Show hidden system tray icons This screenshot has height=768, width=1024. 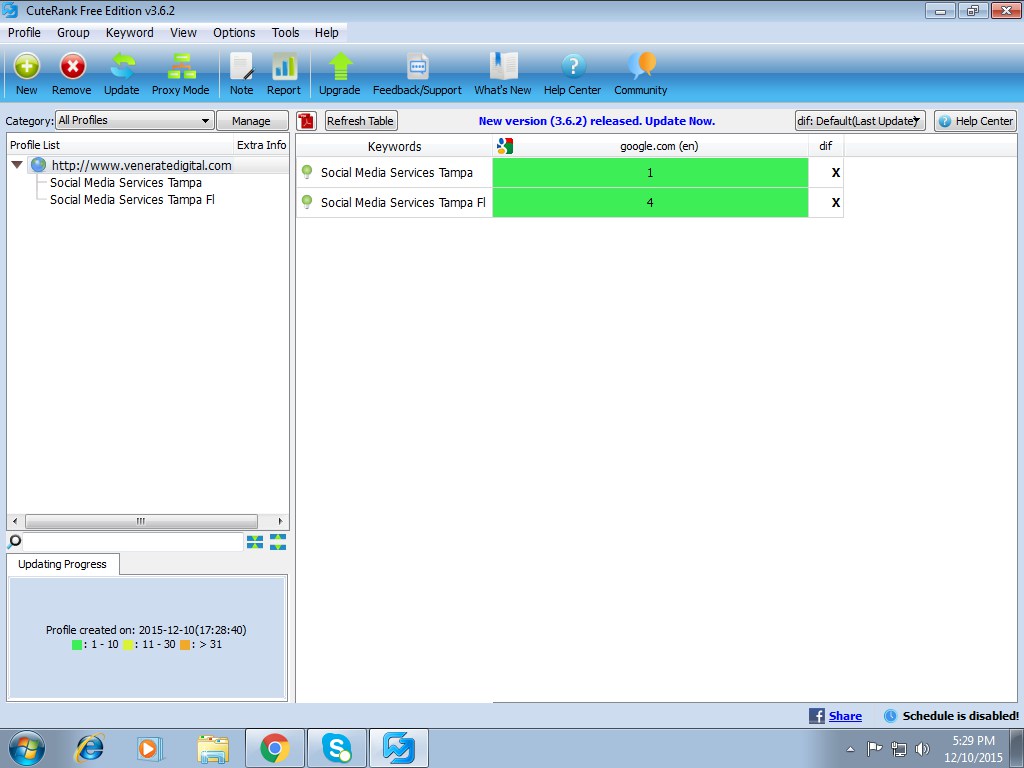(x=850, y=749)
